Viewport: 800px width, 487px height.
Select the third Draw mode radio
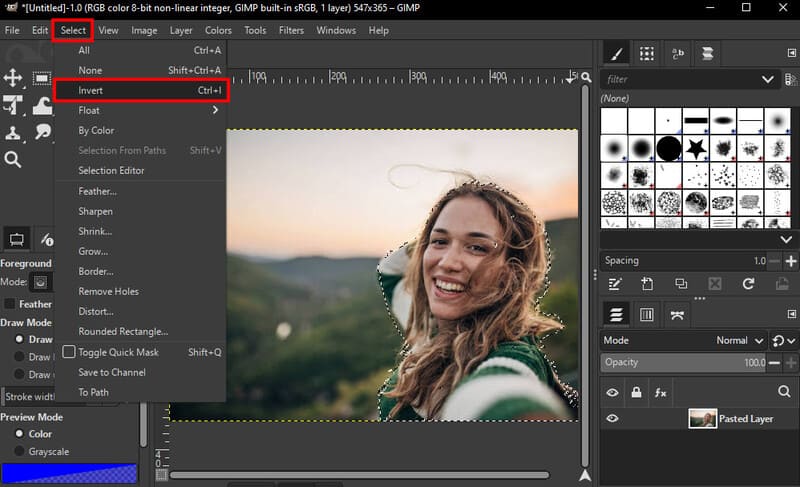(x=19, y=374)
